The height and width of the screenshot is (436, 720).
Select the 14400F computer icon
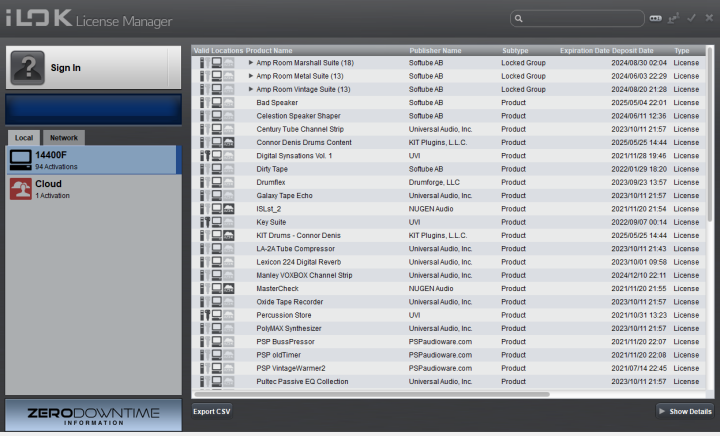21,160
